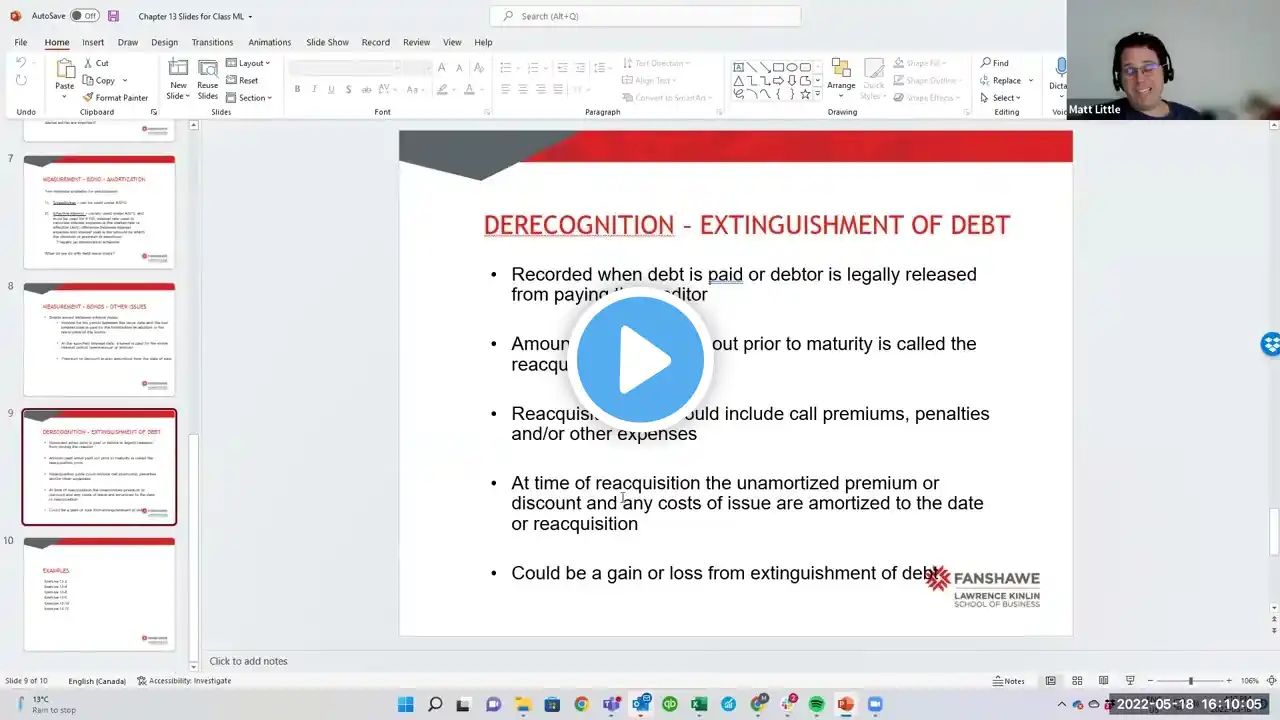
Task: Toggle the AutoSave switch
Action: click(84, 16)
